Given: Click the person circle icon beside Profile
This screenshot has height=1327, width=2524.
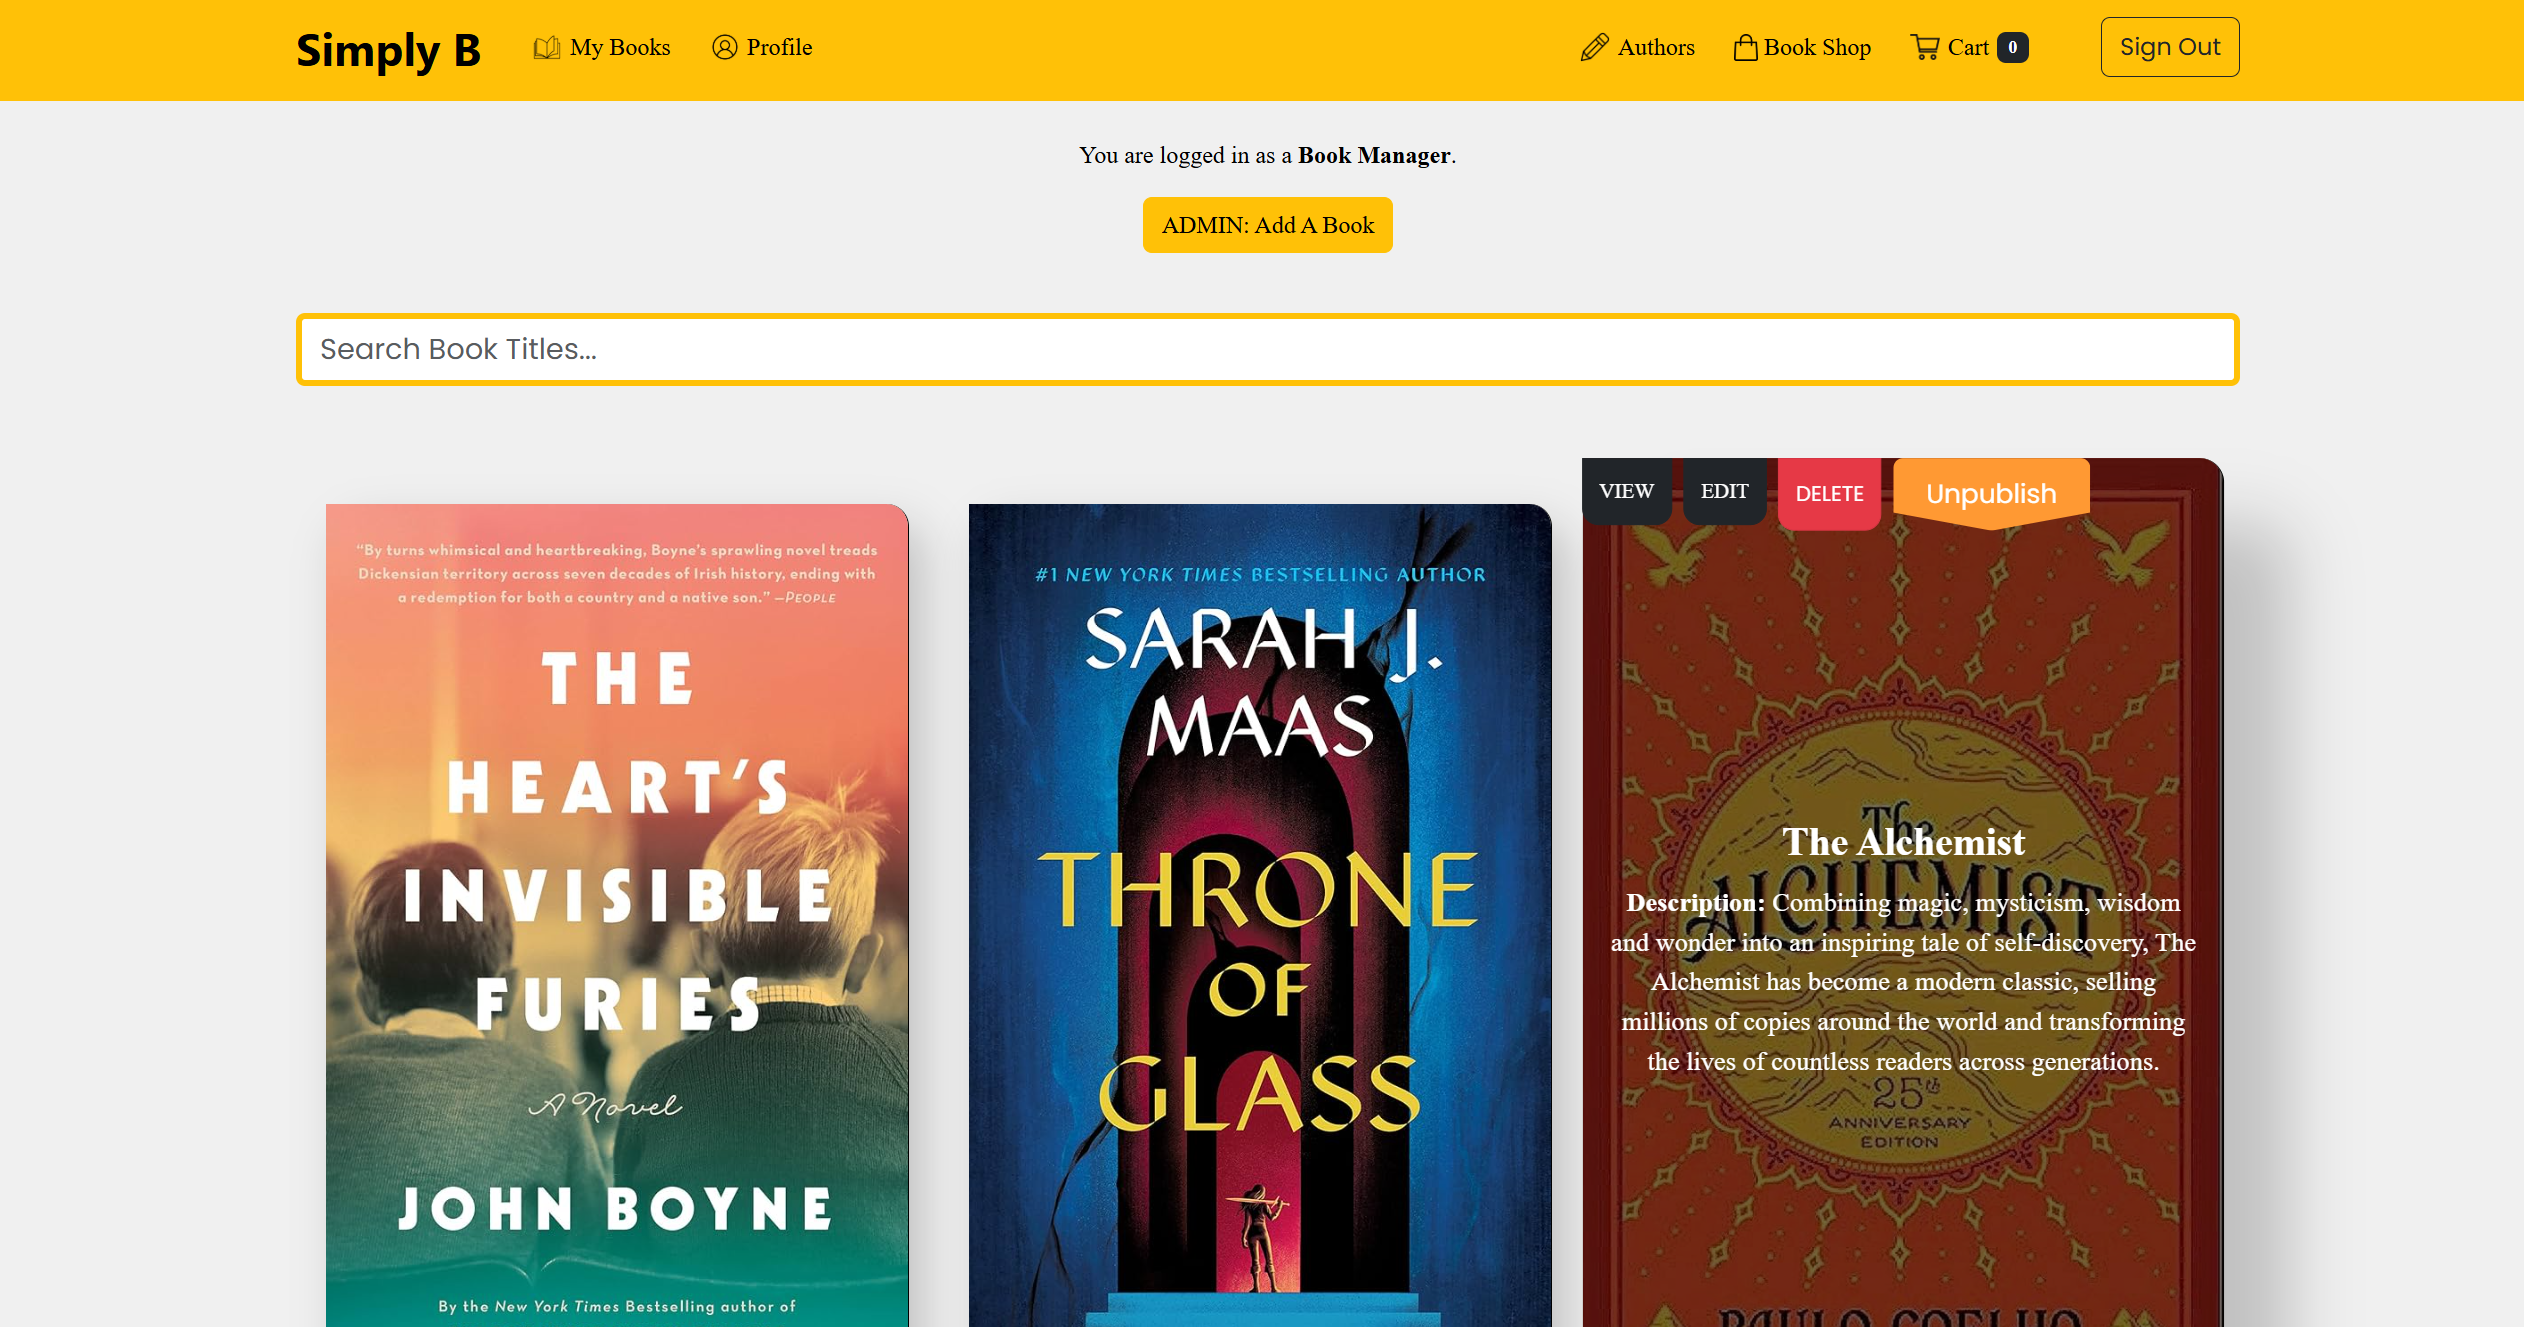Looking at the screenshot, I should [x=724, y=47].
